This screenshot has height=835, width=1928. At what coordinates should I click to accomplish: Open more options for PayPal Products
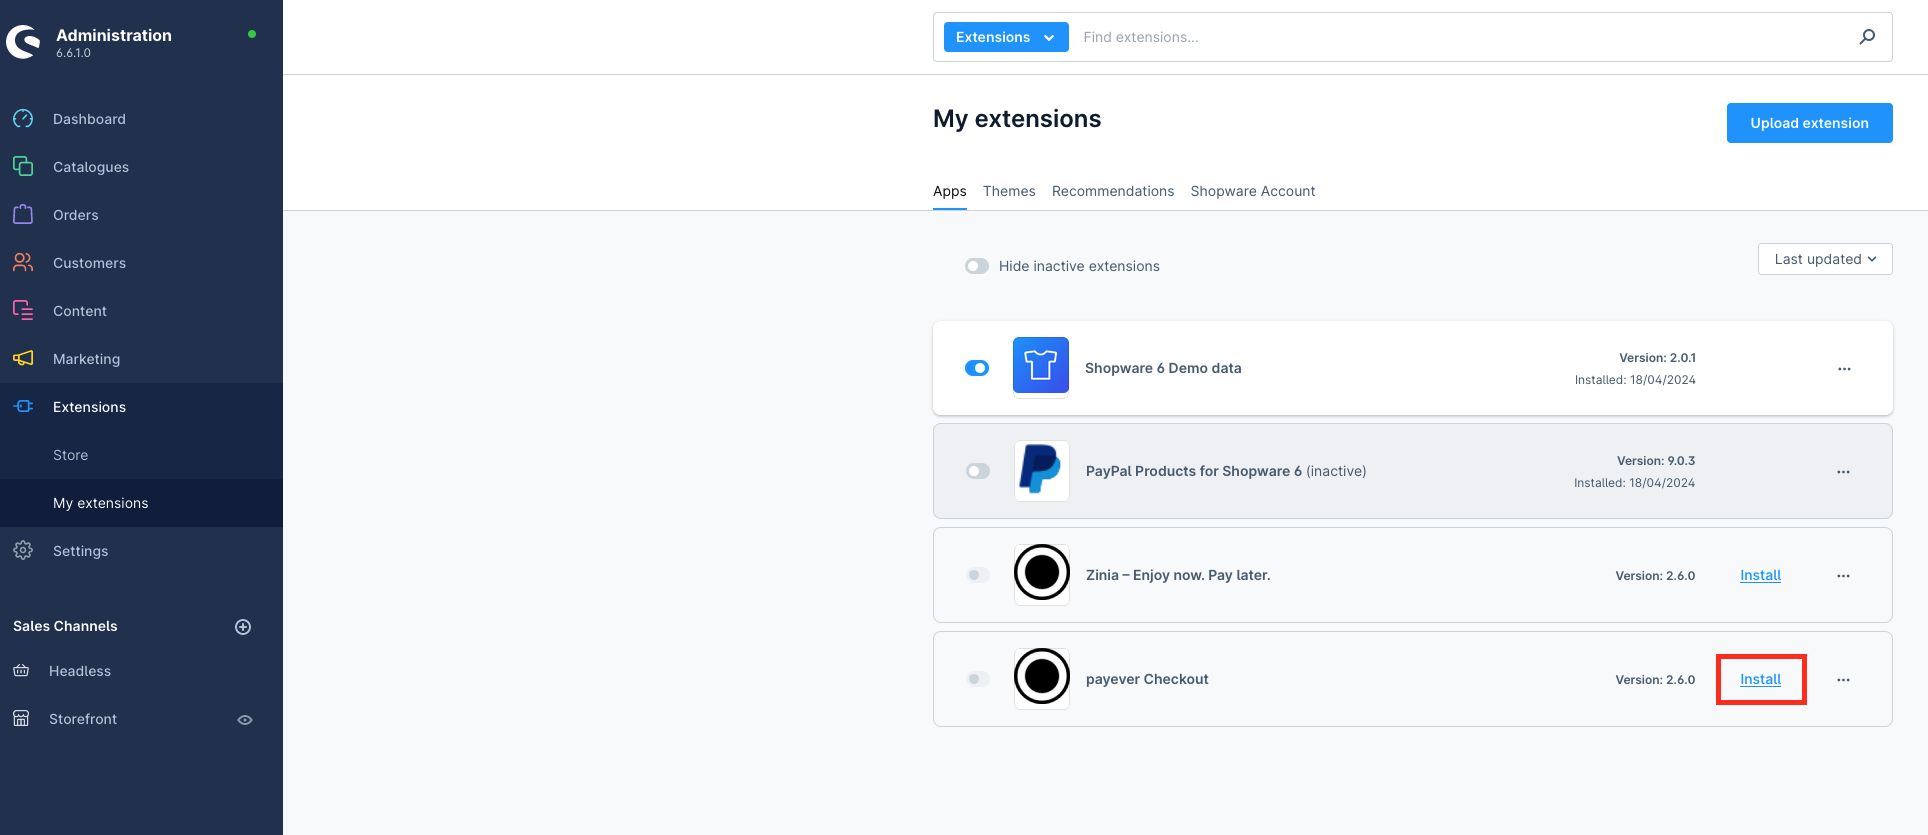(1843, 472)
